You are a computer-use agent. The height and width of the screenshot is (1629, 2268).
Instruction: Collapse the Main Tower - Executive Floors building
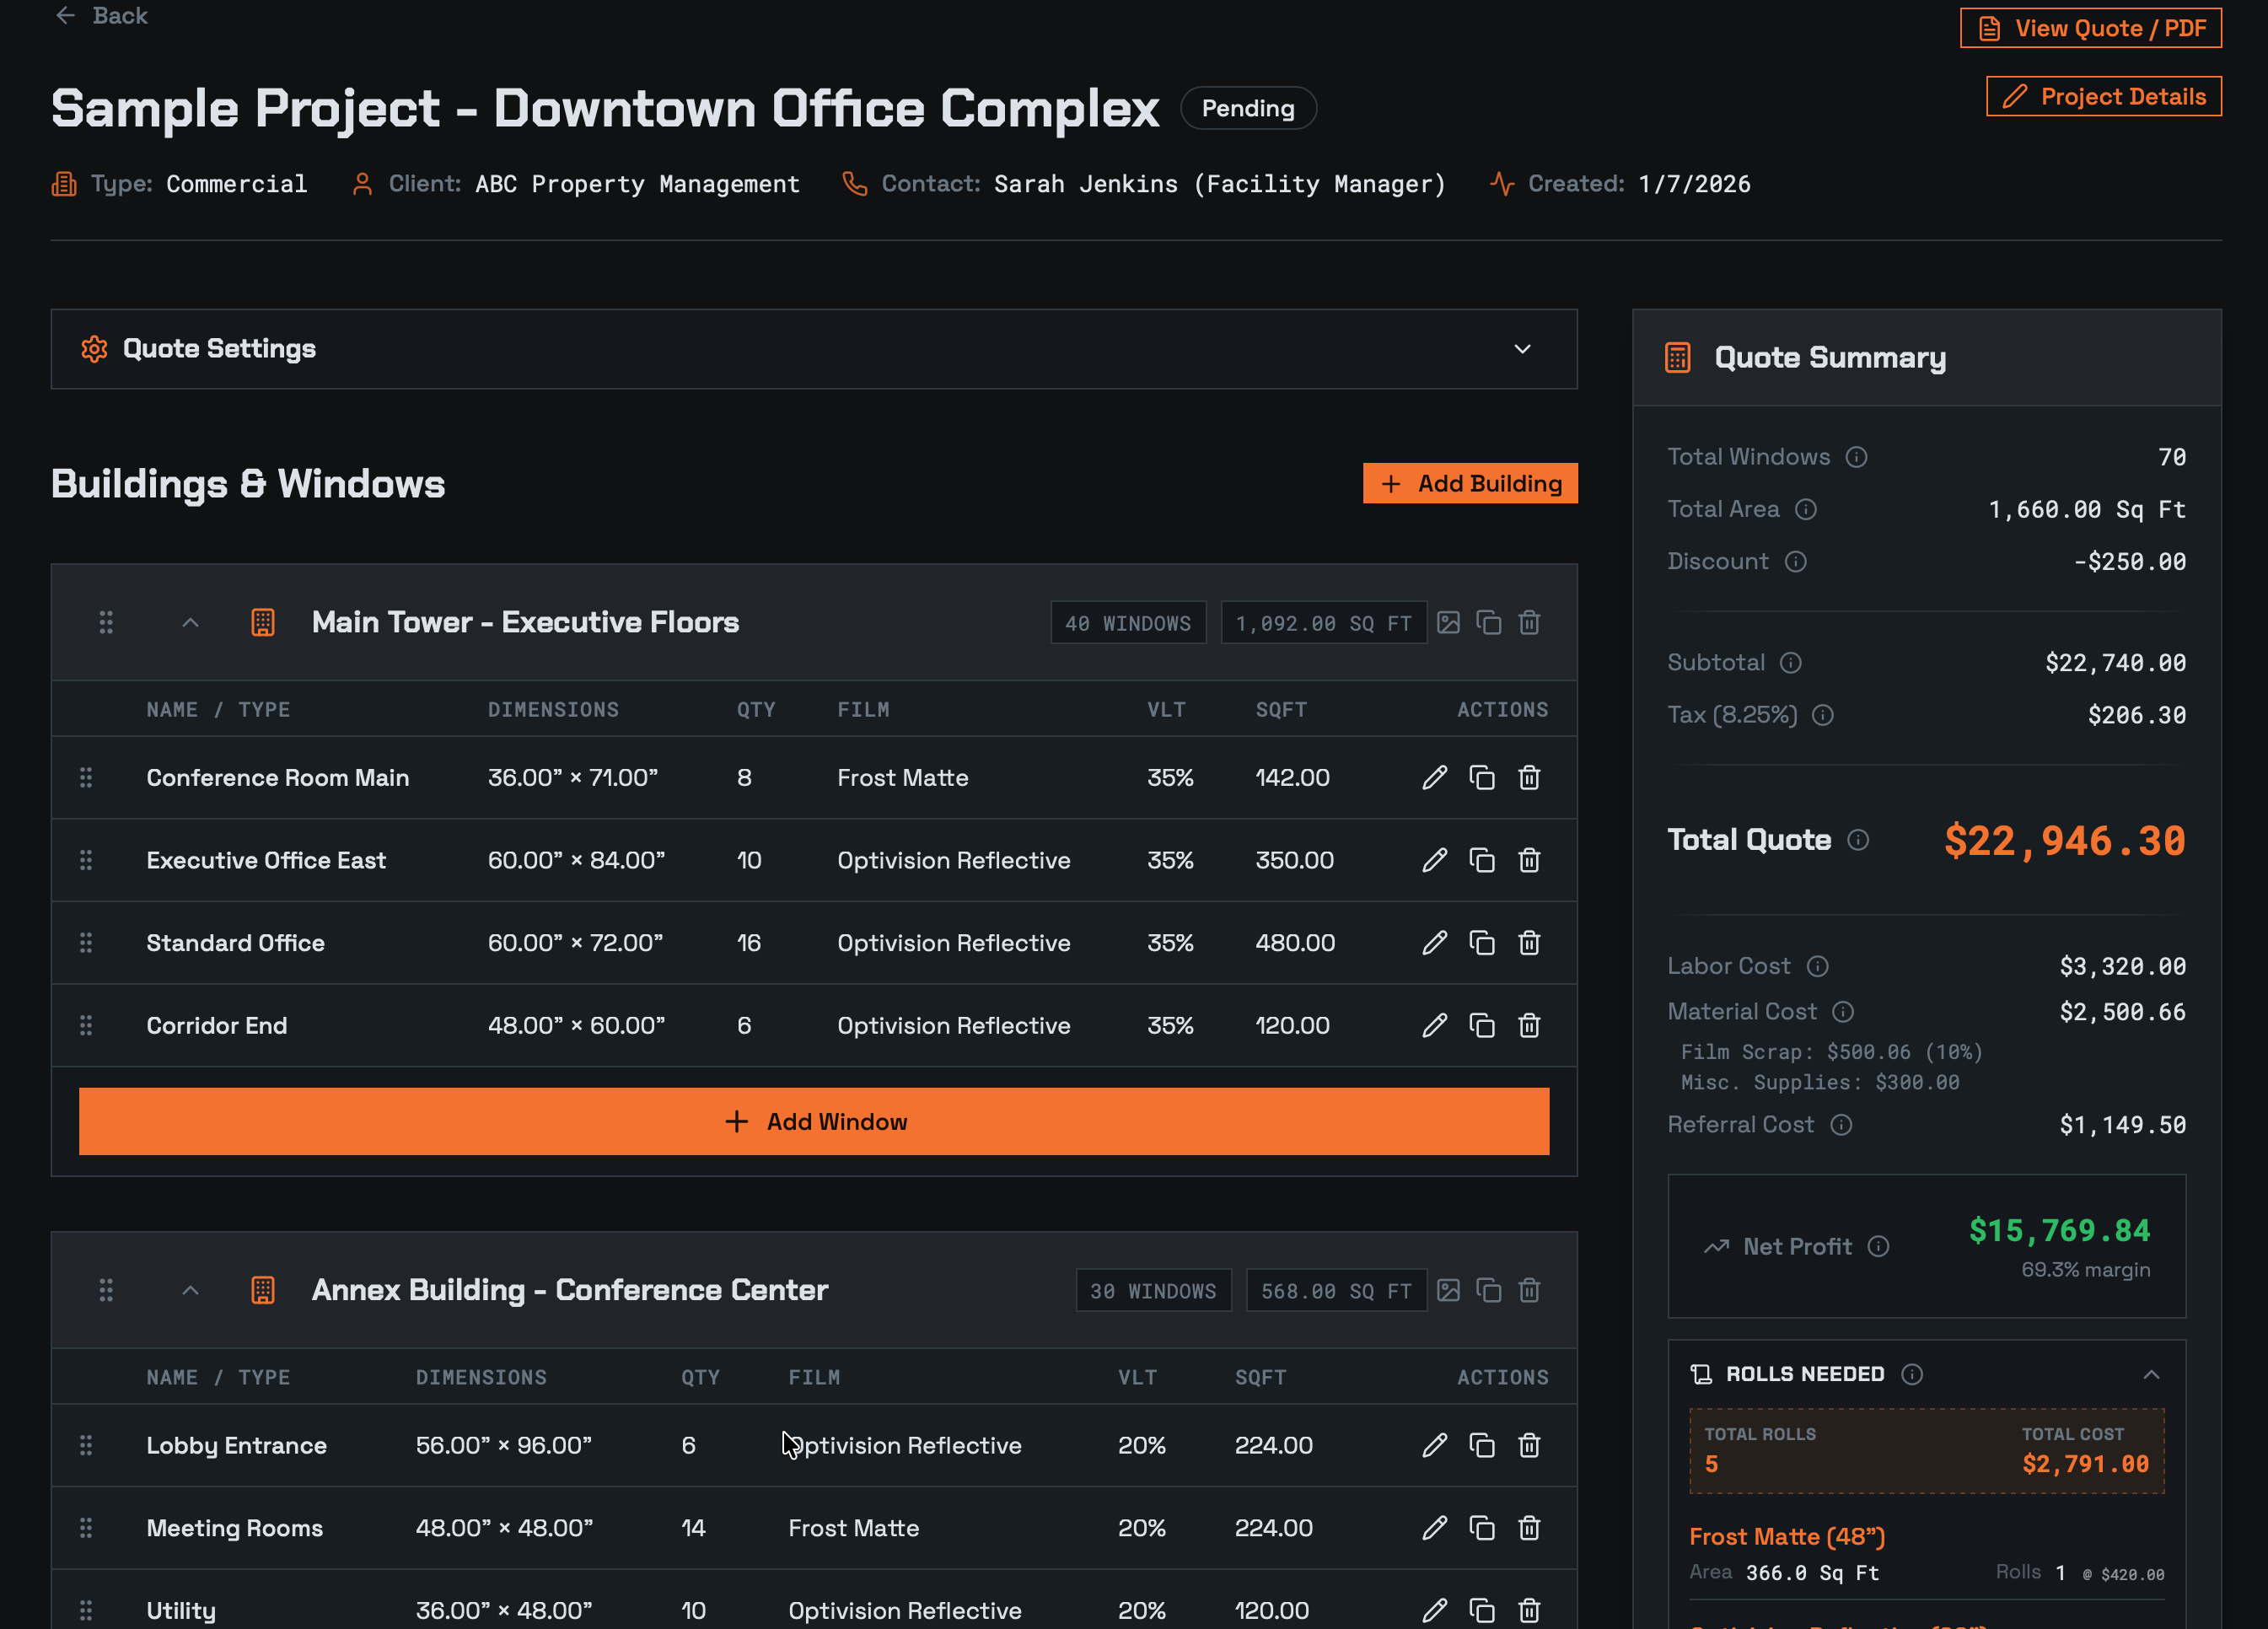coord(190,622)
